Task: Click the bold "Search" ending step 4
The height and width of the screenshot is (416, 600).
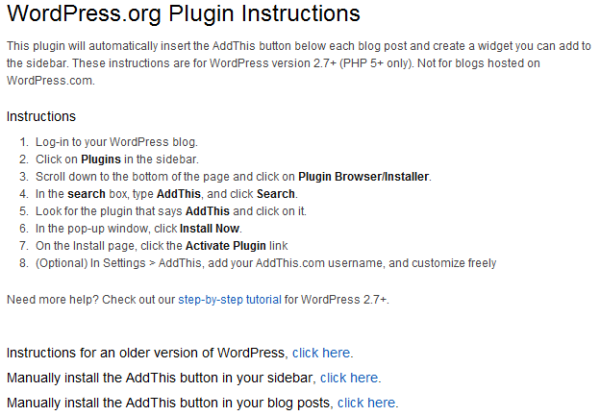Action: (x=275, y=193)
